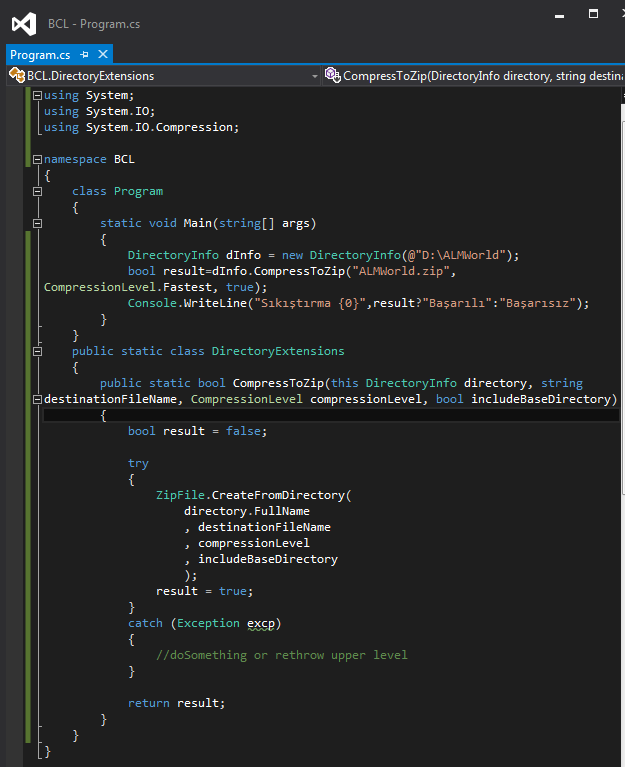
Task: Collapse the using directives block
Action: (x=37, y=96)
